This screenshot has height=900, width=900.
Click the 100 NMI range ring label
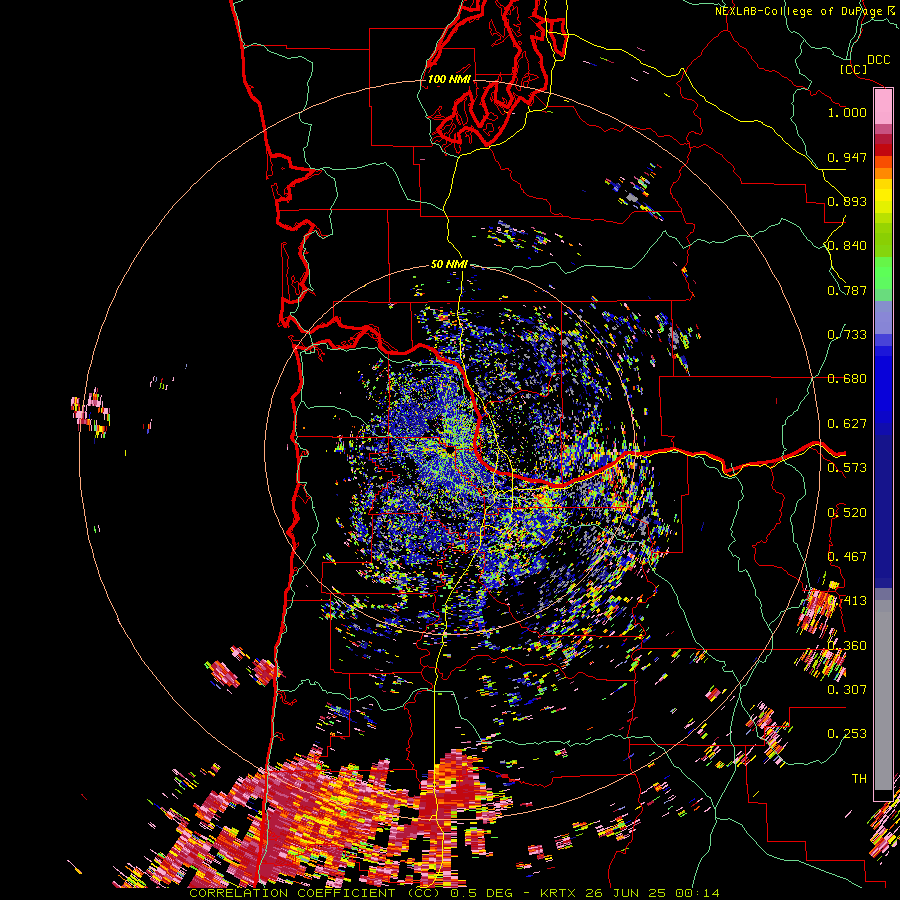point(449,79)
